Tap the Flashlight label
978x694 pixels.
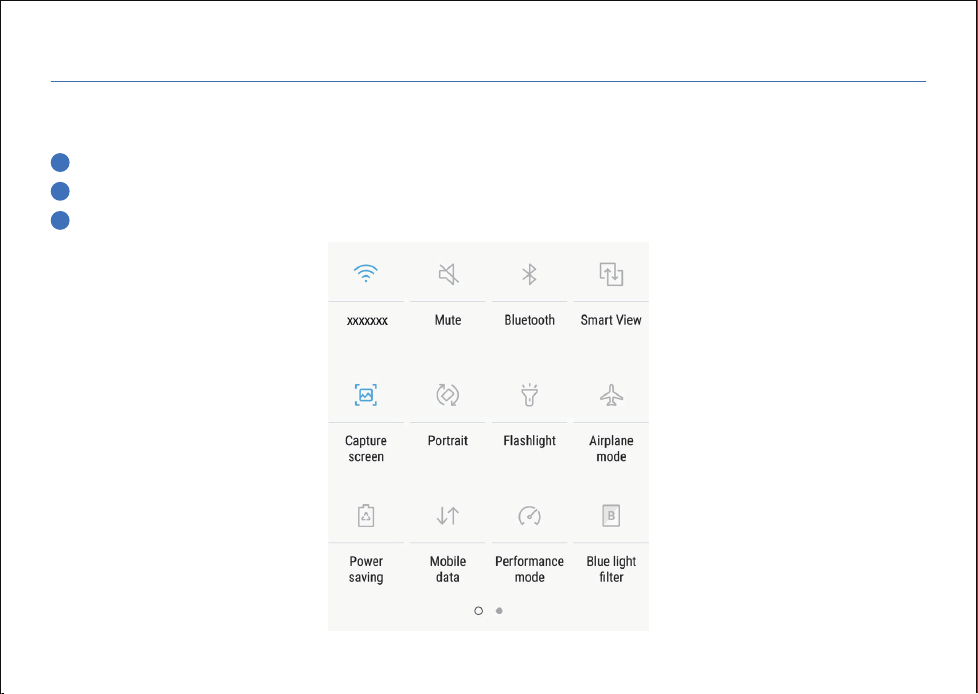[530, 441]
